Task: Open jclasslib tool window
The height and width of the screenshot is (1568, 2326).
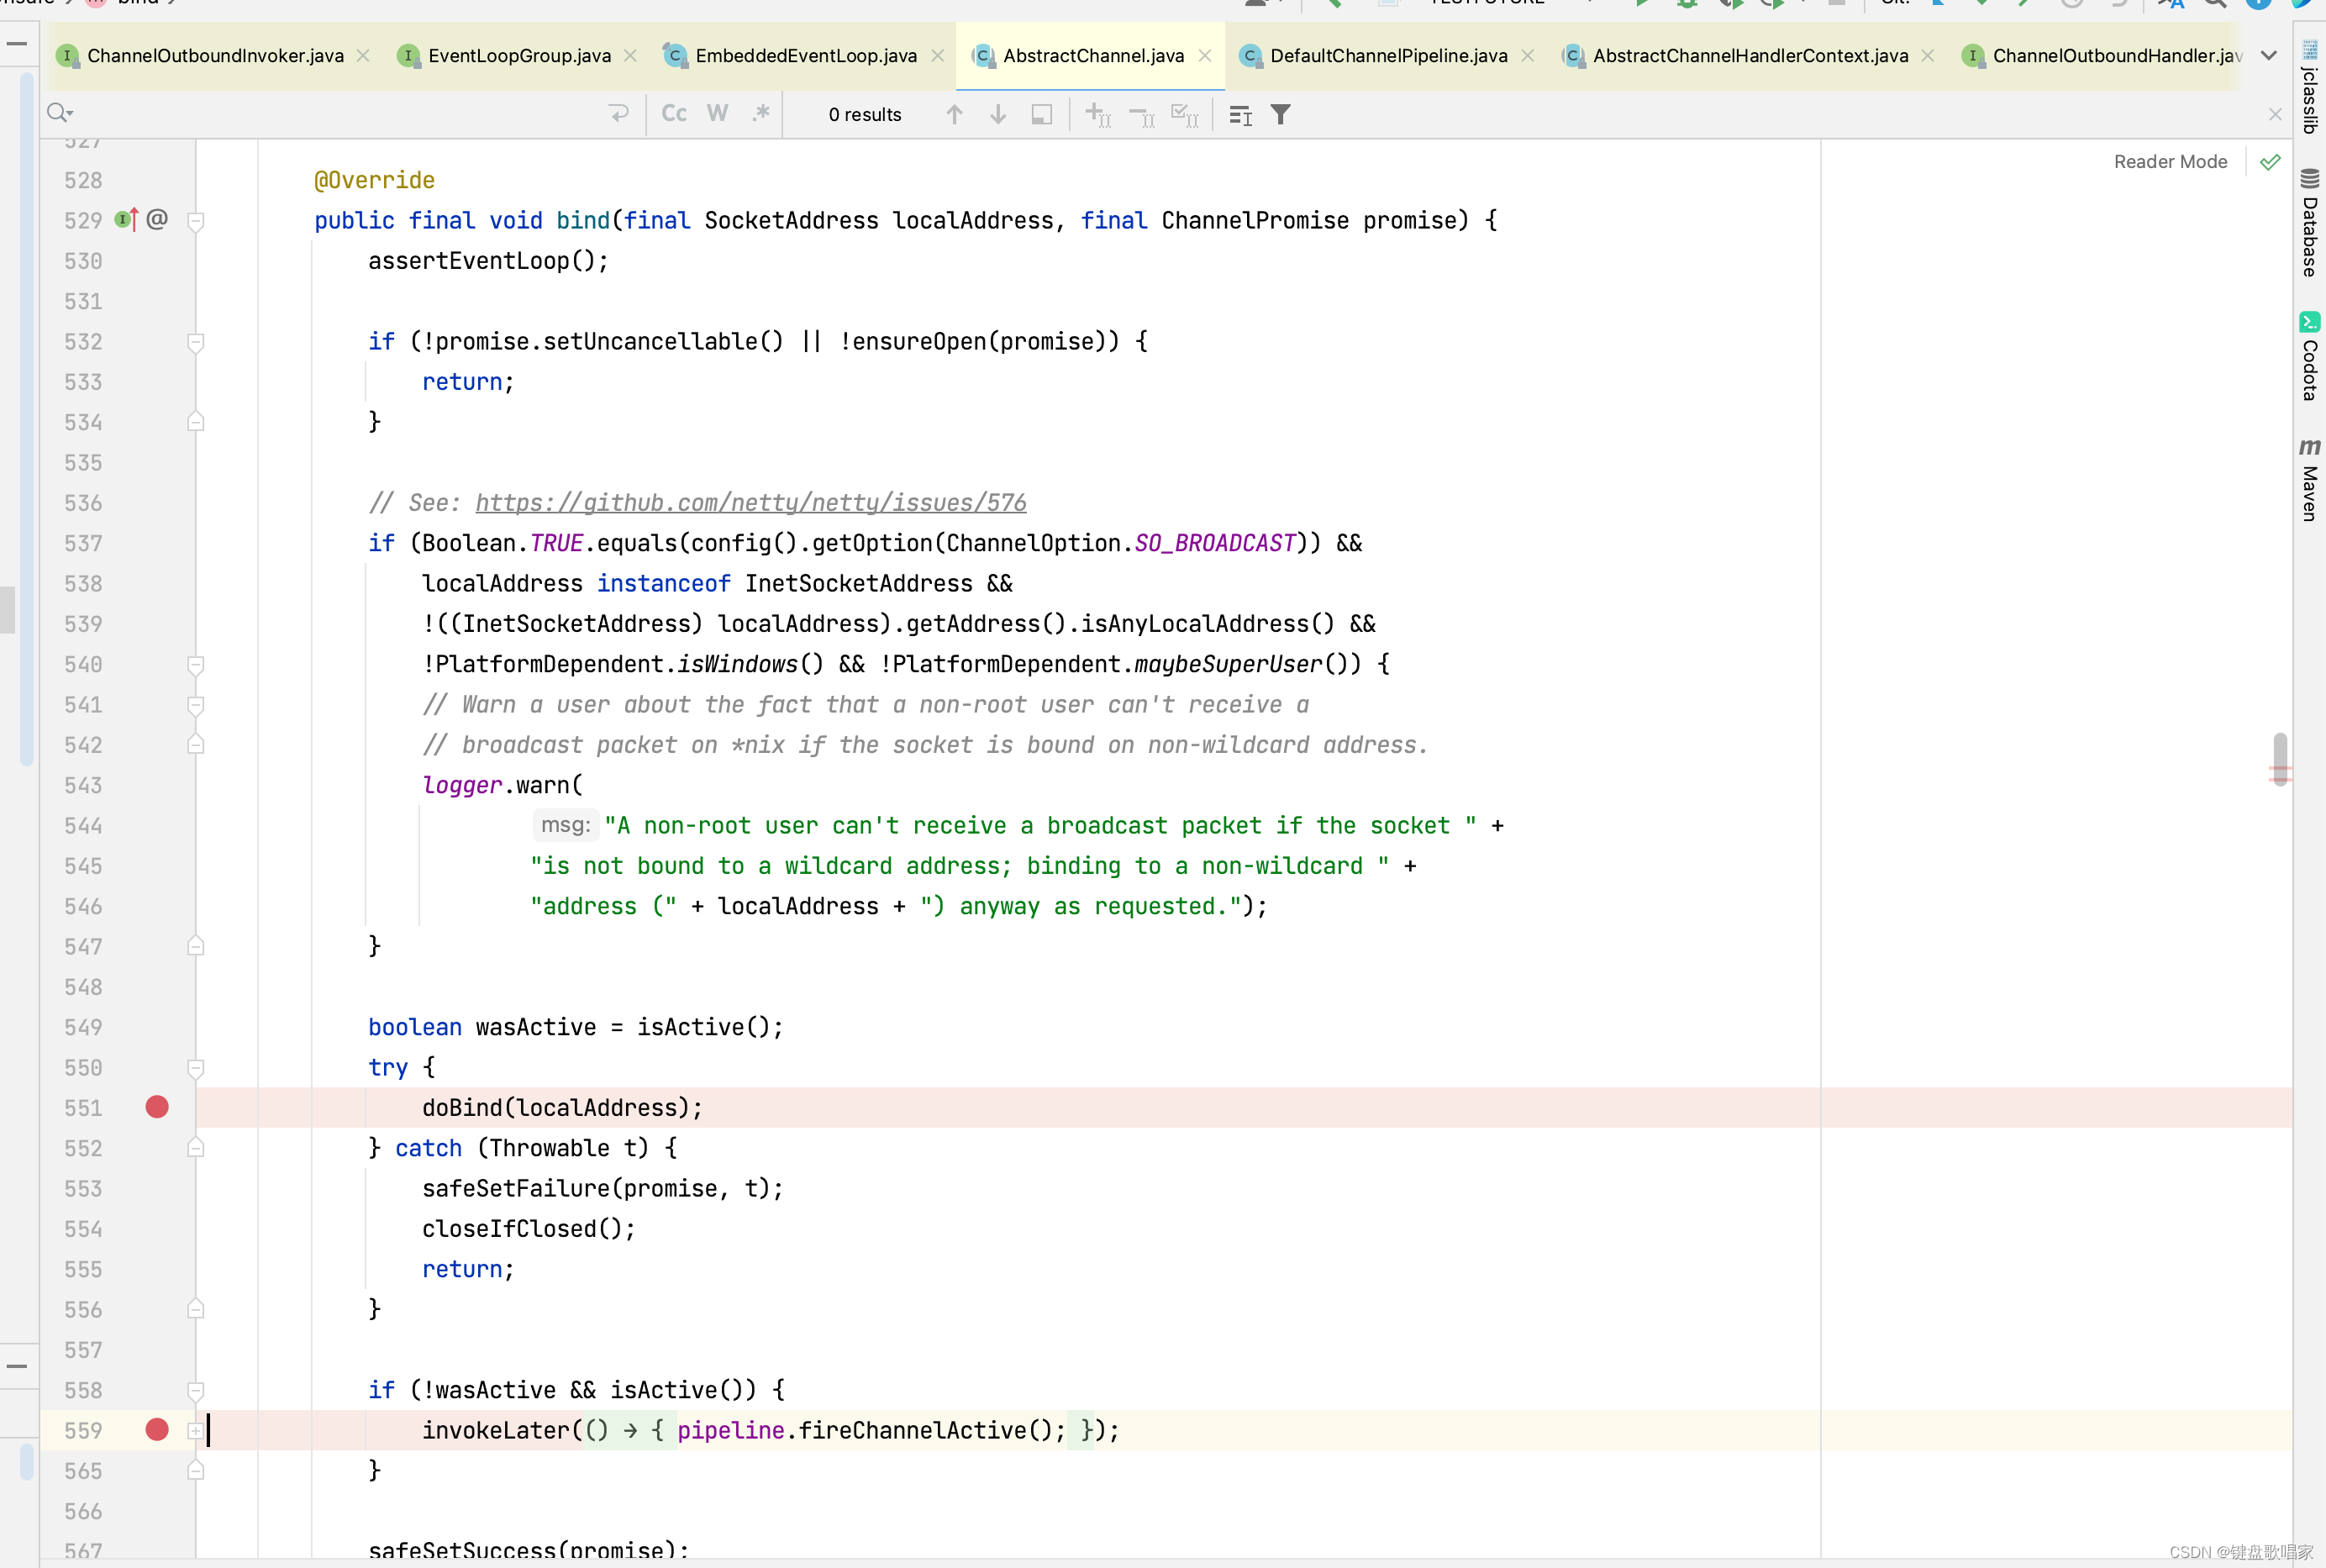Action: tap(2309, 87)
